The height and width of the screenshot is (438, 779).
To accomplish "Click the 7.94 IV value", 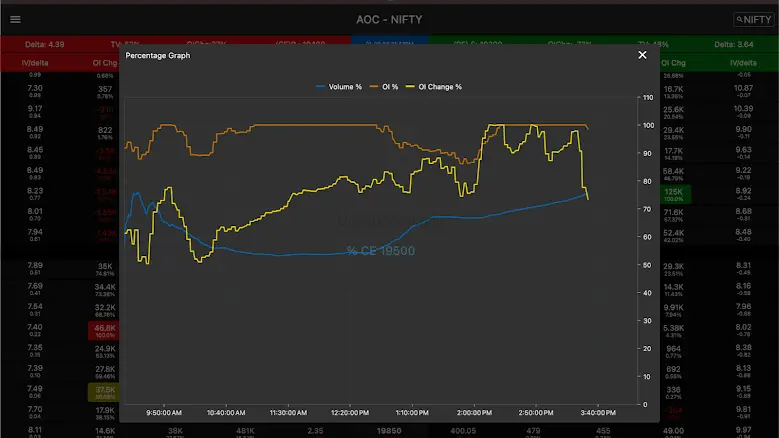I will 35,232.
